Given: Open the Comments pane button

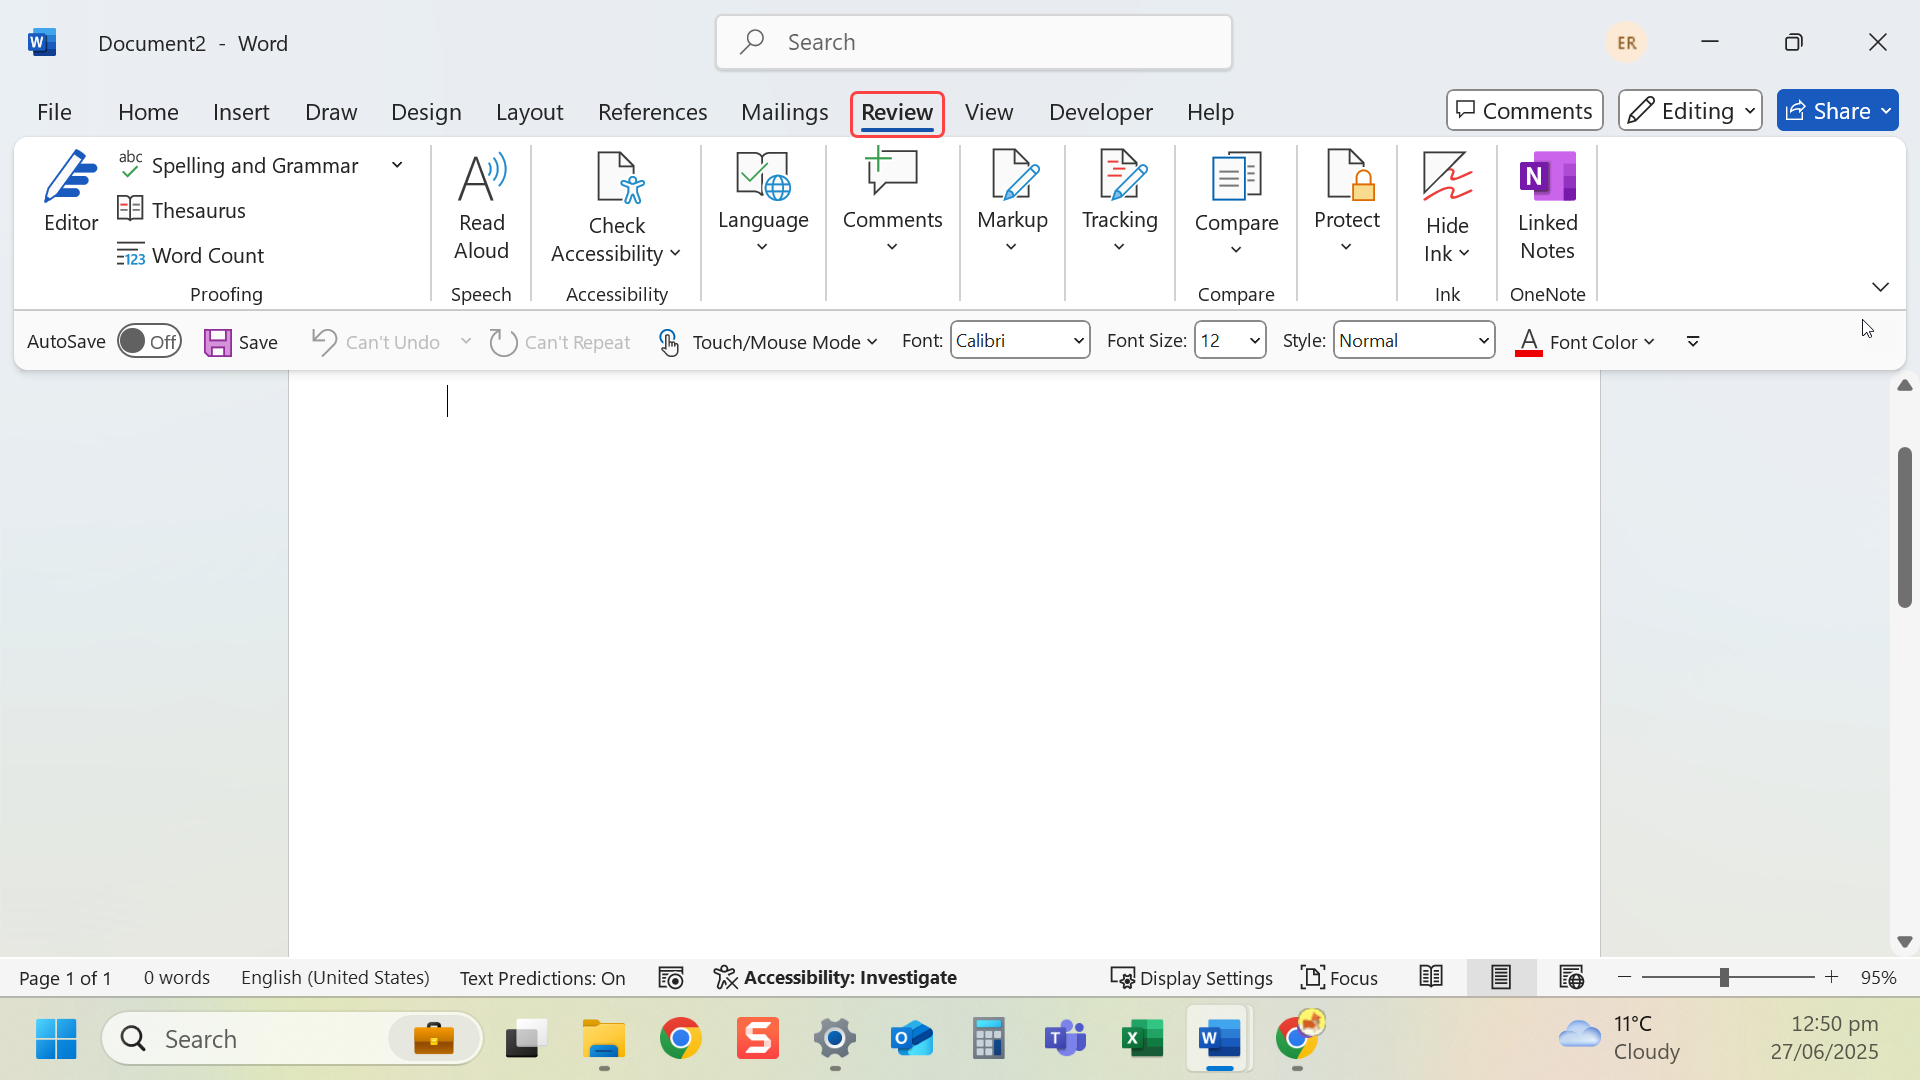Looking at the screenshot, I should point(1524,110).
